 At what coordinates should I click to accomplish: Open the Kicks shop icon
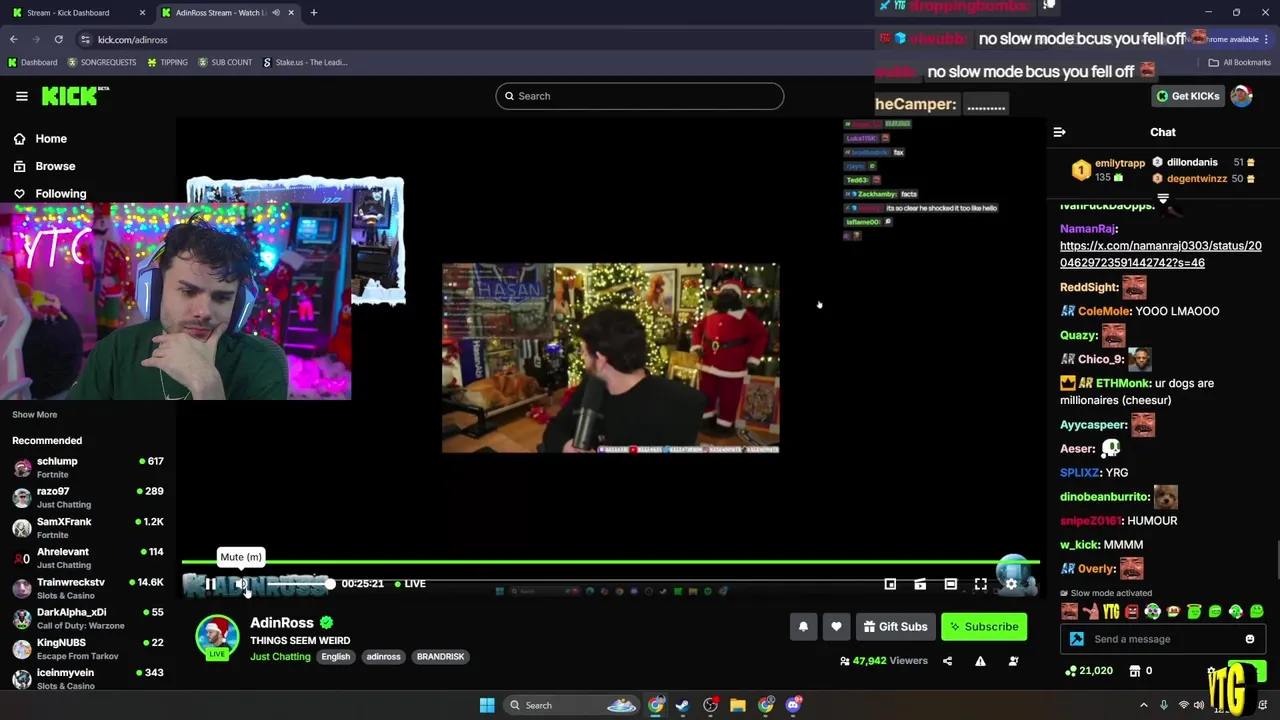(x=1137, y=671)
